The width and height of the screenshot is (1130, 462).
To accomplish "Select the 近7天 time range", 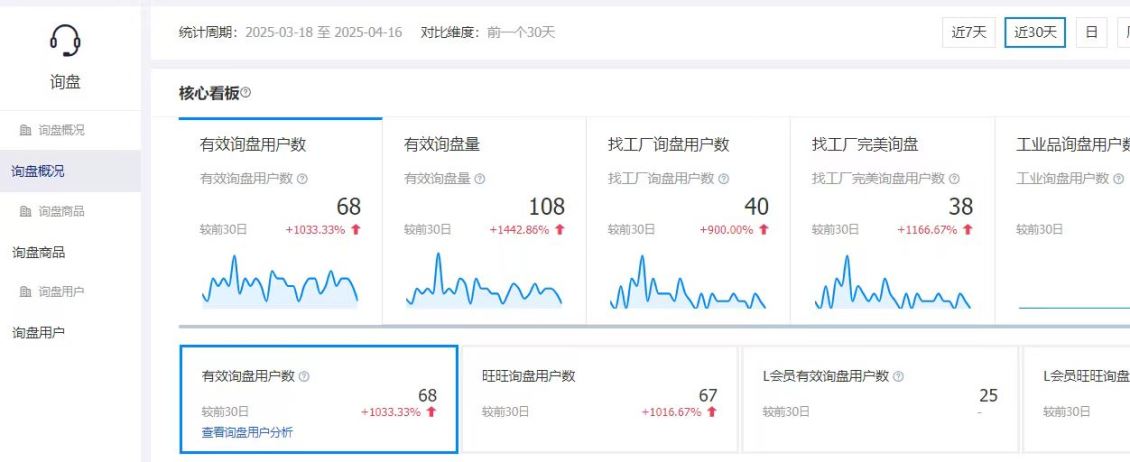I will (969, 32).
